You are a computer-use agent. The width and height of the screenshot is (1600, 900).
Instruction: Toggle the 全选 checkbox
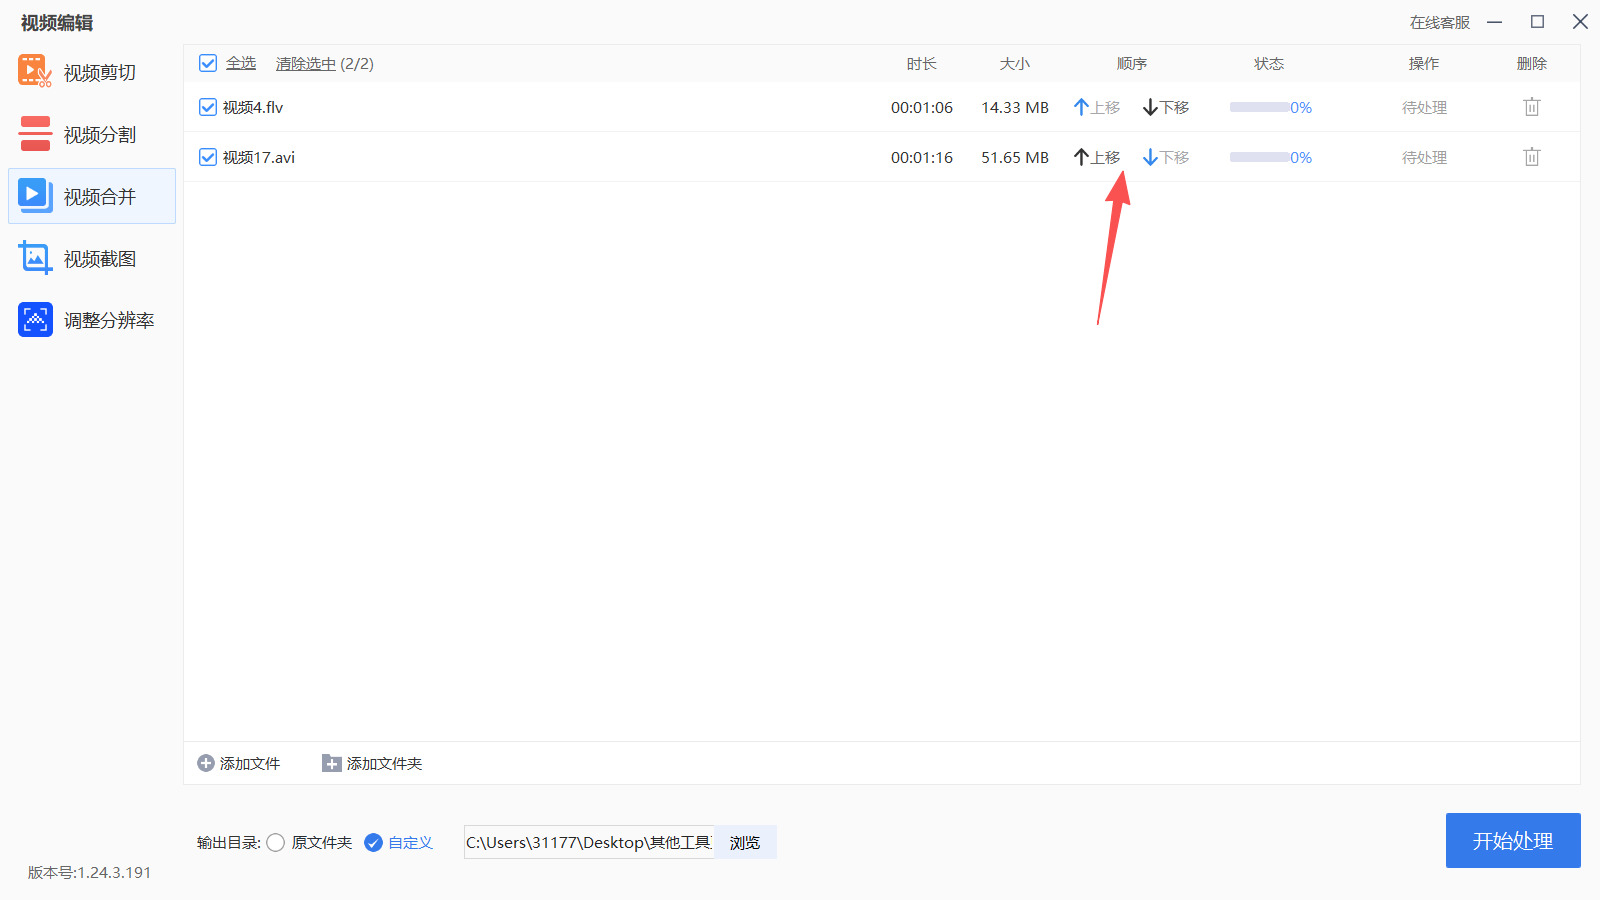[x=208, y=63]
